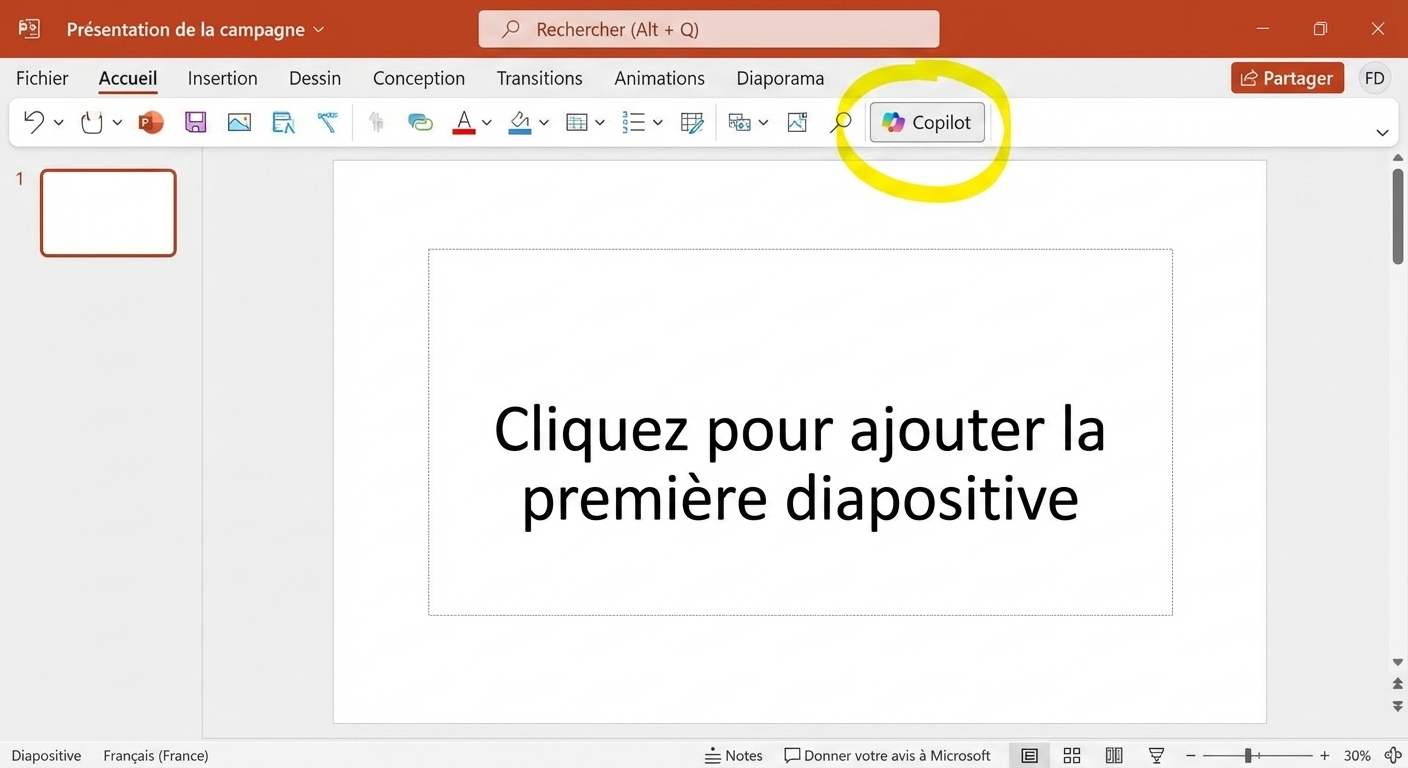
Task: Switch to Normal view icon
Action: point(1029,756)
